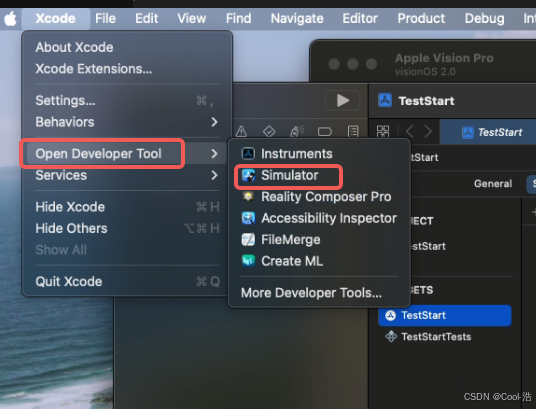
Task: Open the Navigate menu
Action: (297, 18)
